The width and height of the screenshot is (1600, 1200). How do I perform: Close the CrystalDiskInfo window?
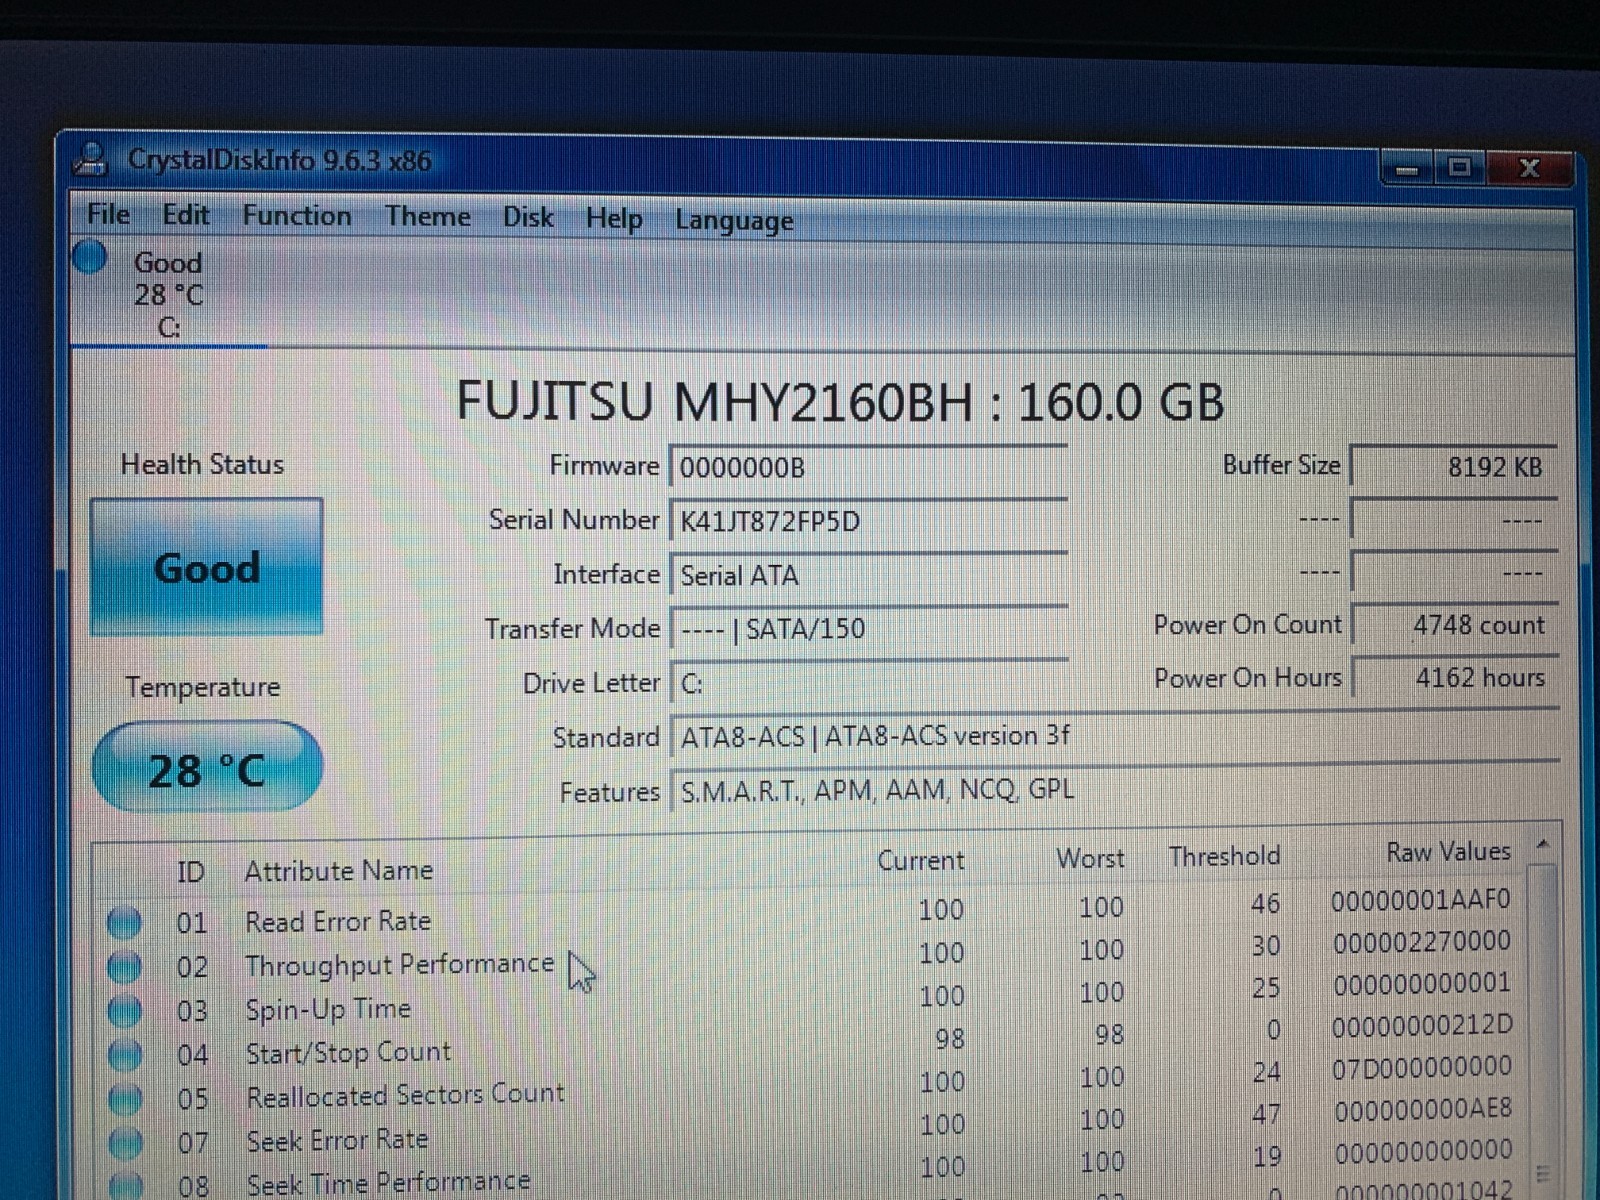[1529, 167]
